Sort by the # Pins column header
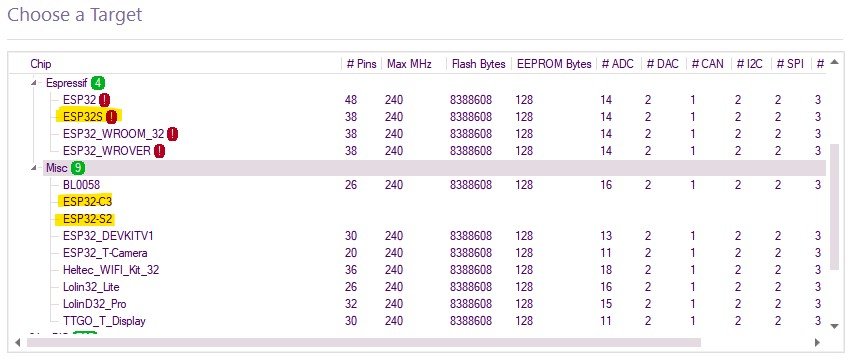The width and height of the screenshot is (855, 364). (x=362, y=64)
